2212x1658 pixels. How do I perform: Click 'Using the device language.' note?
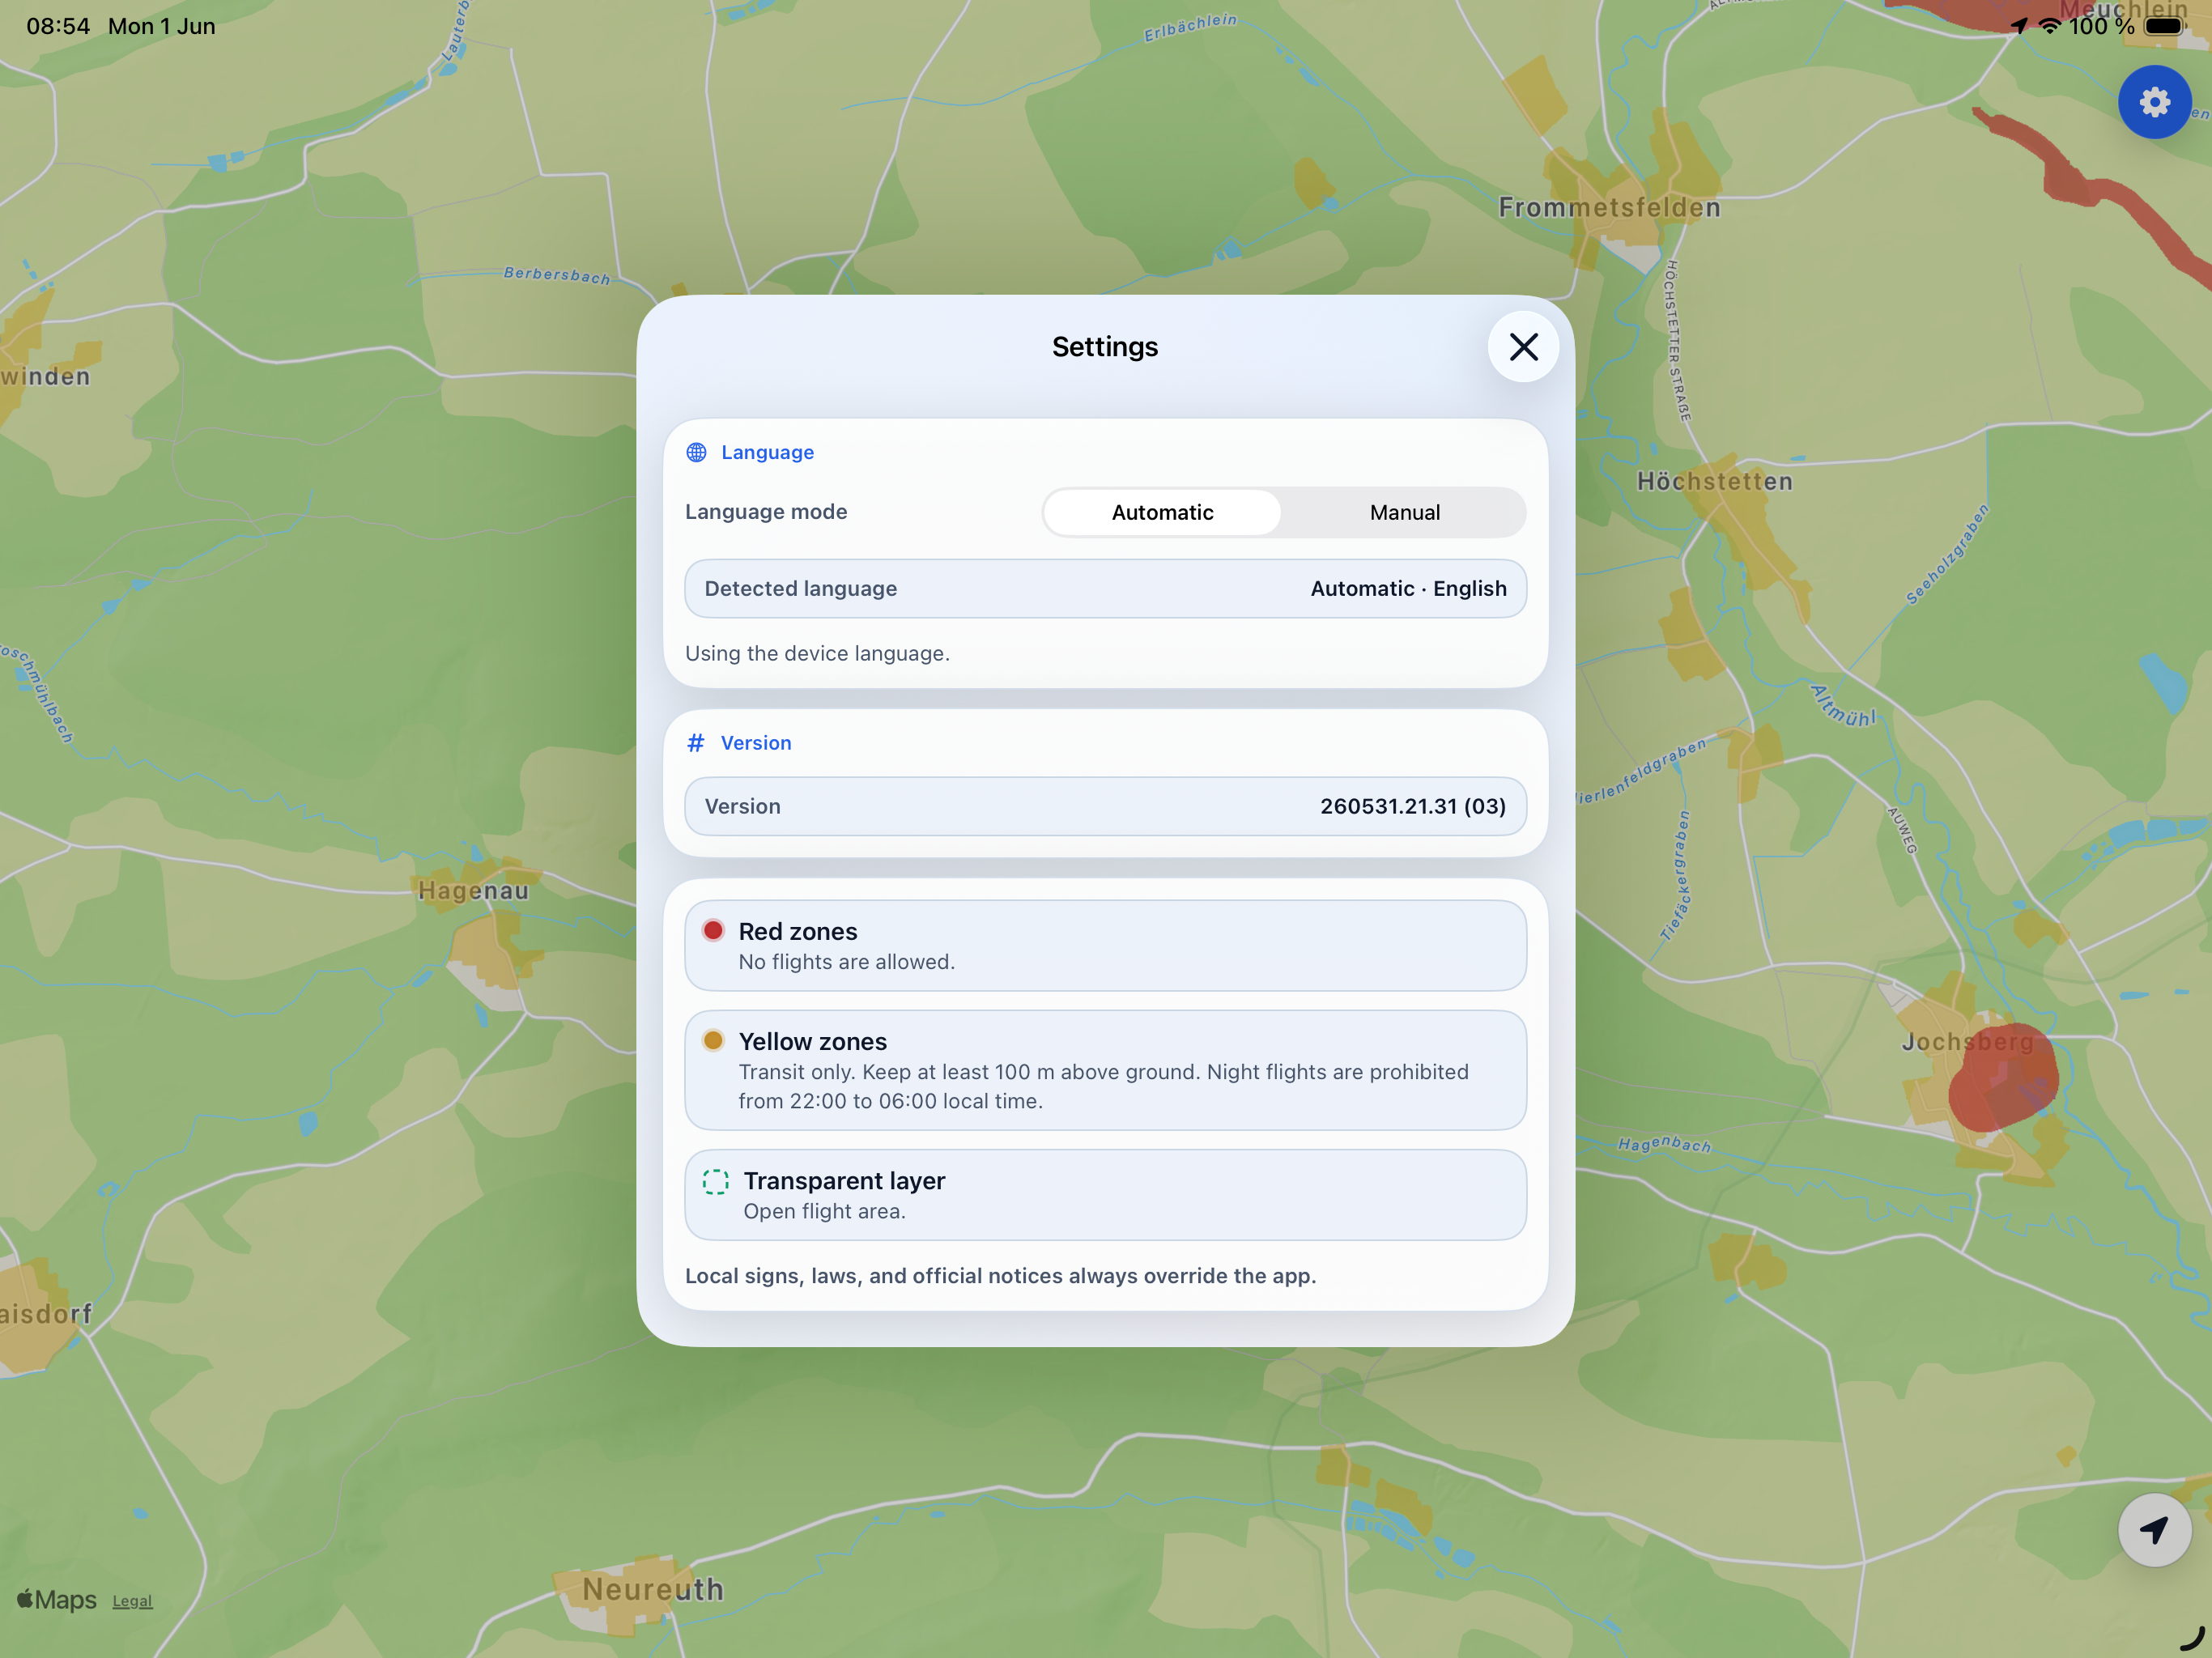(817, 653)
